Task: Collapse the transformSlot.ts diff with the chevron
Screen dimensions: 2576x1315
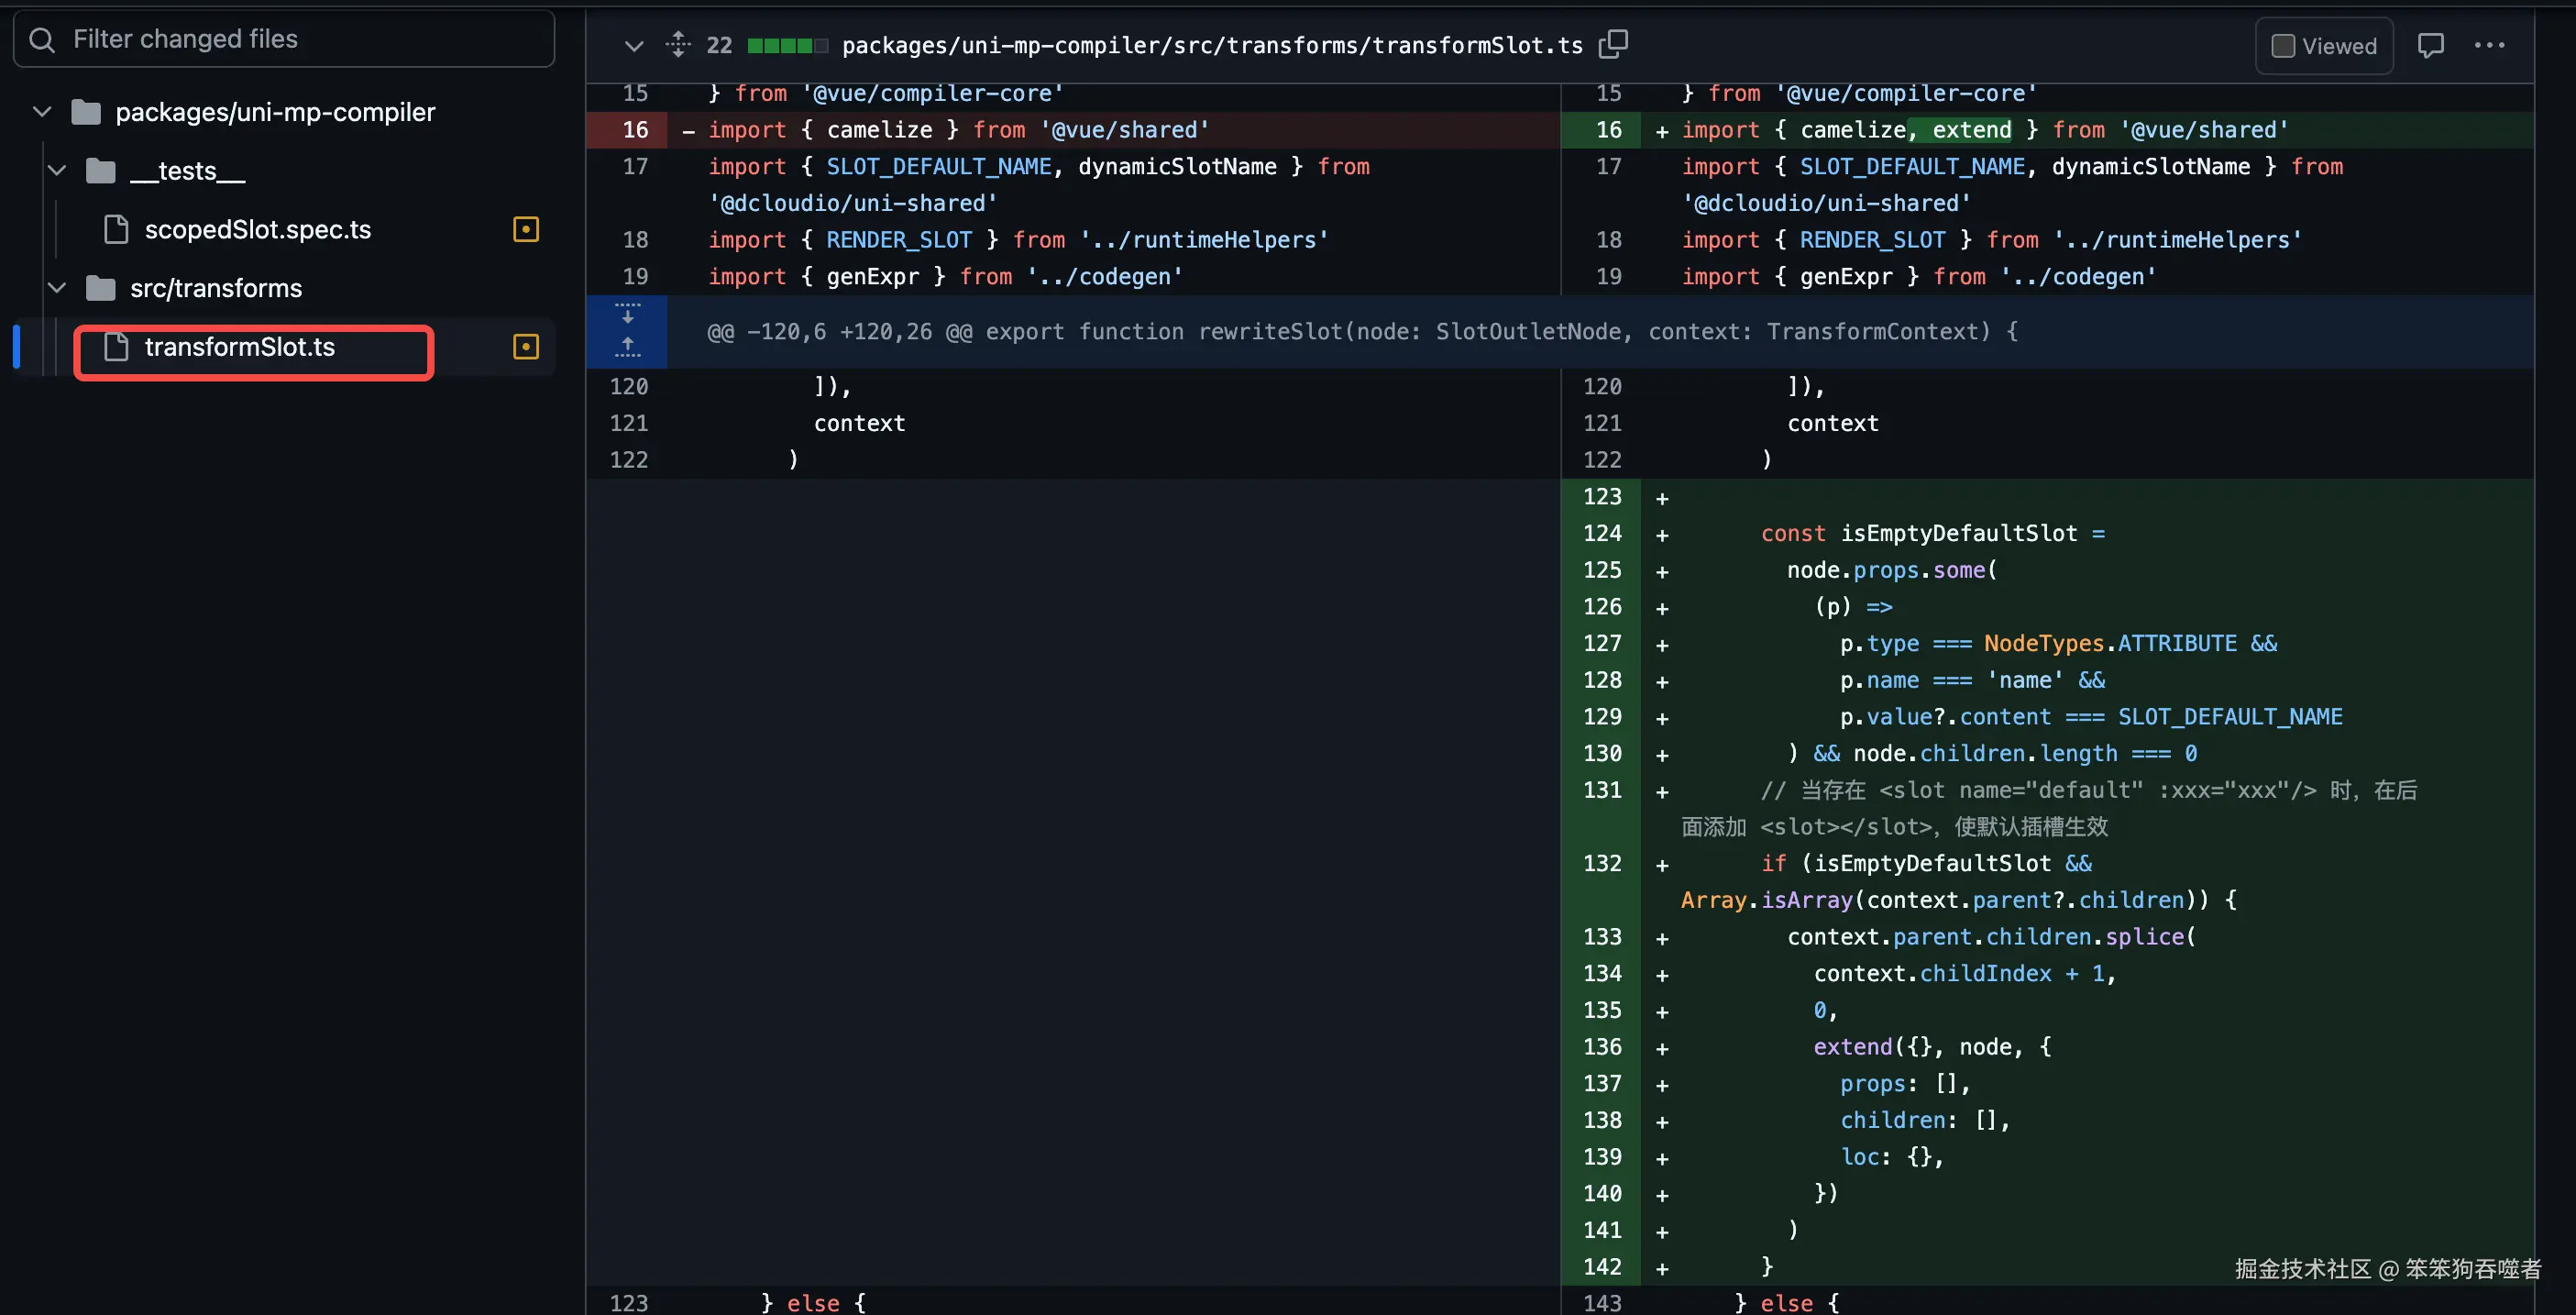Action: [633, 46]
